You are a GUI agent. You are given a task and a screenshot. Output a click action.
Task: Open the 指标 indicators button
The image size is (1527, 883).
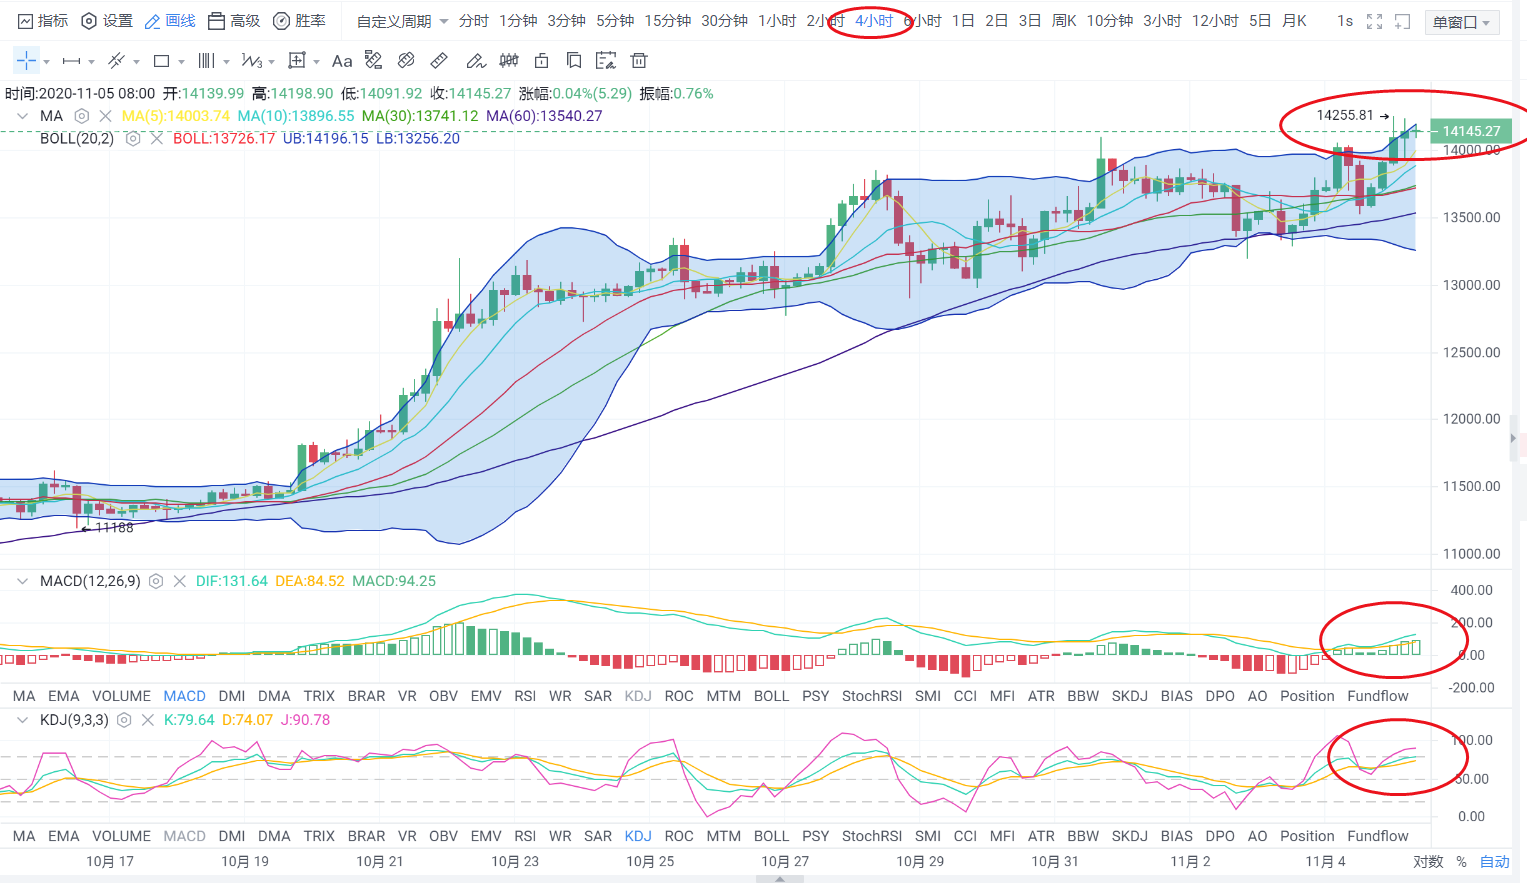coord(43,21)
